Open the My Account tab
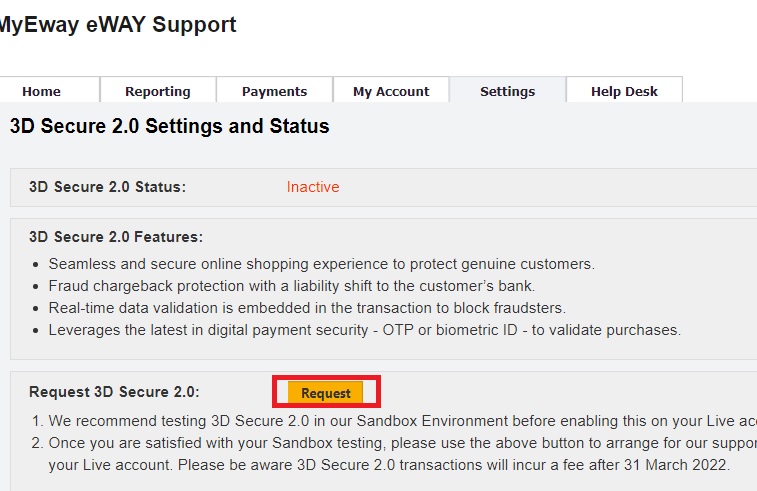The height and width of the screenshot is (491, 757). (391, 91)
